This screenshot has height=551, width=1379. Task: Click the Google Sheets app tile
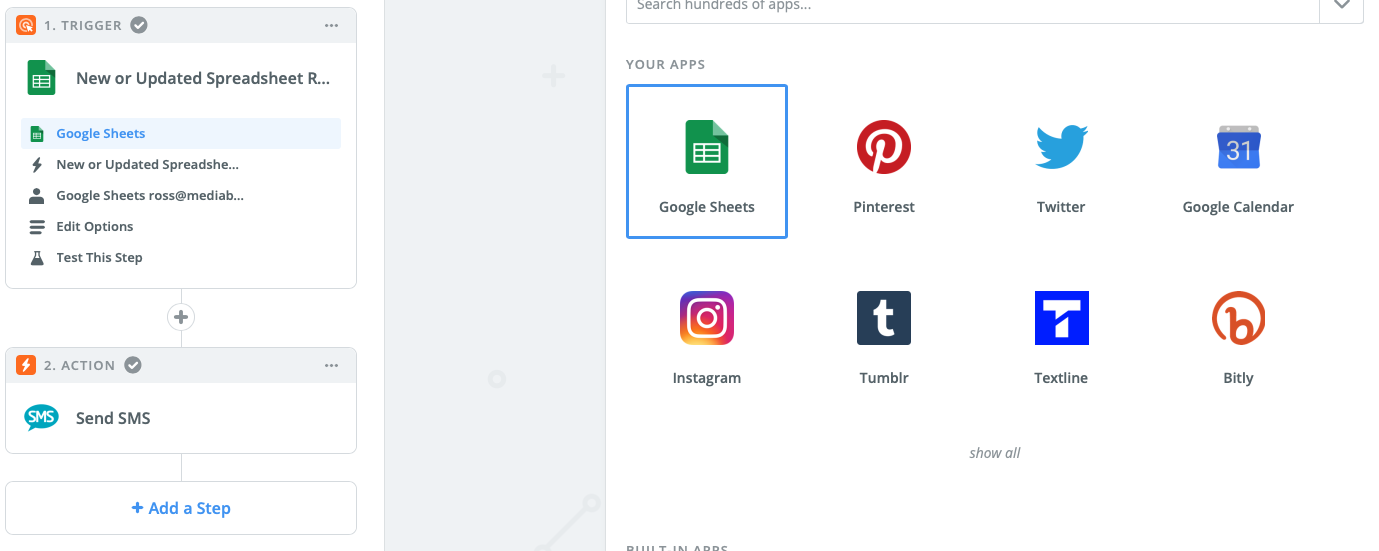pyautogui.click(x=707, y=161)
